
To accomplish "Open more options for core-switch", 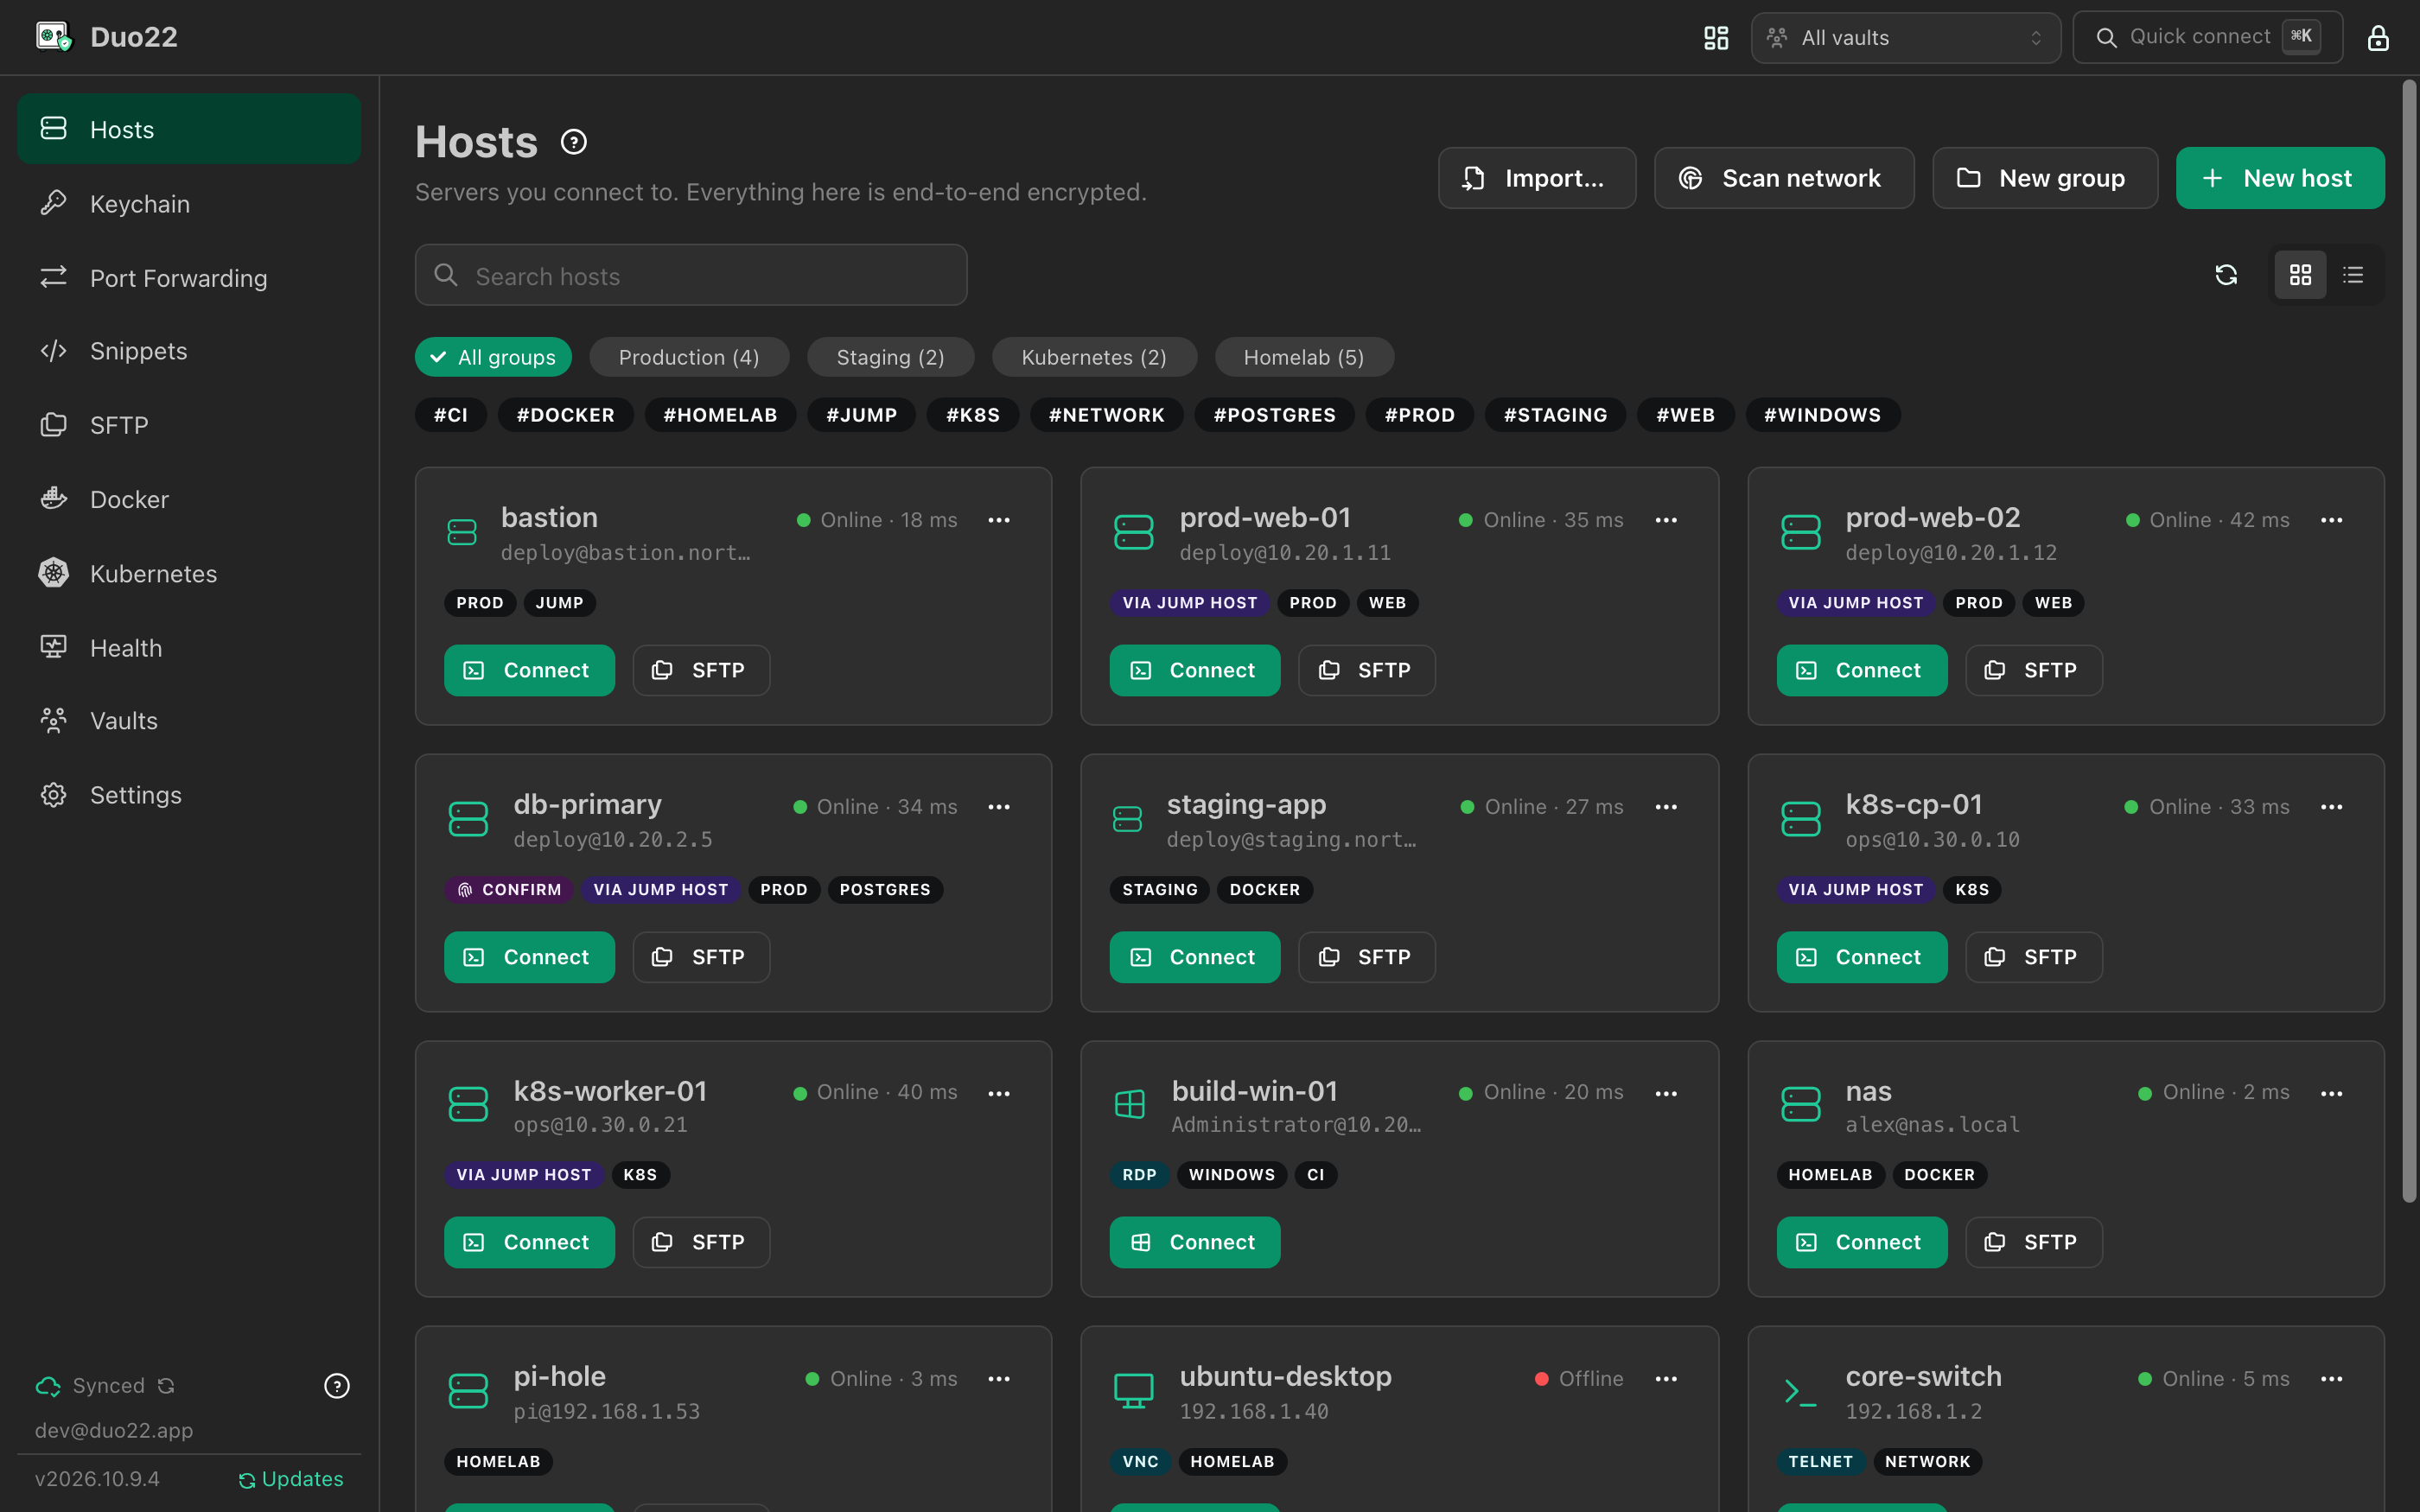I will click(x=2331, y=1379).
